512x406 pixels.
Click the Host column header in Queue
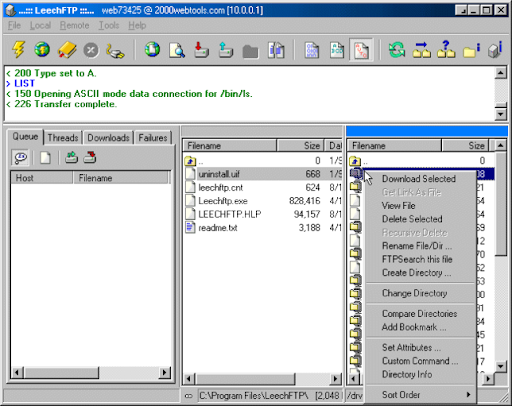tap(41, 178)
